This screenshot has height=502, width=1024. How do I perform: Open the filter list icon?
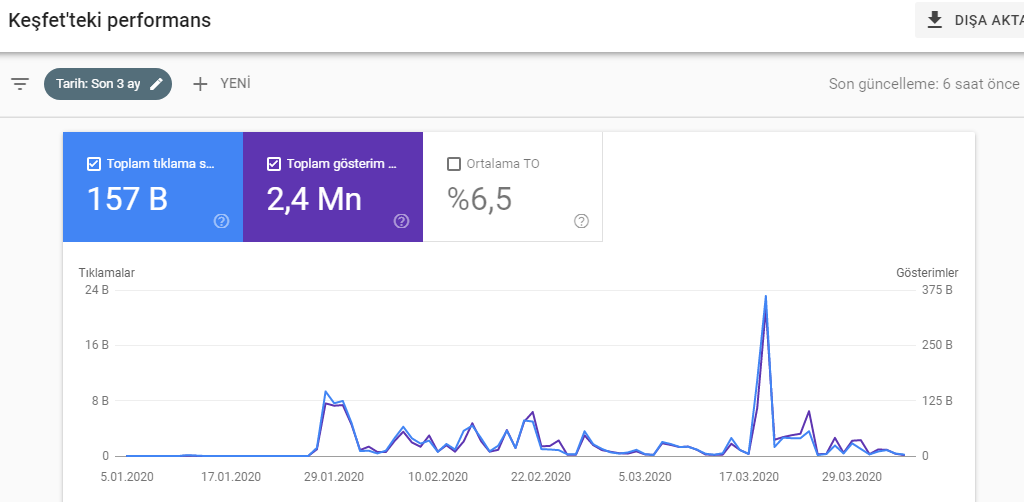20,84
